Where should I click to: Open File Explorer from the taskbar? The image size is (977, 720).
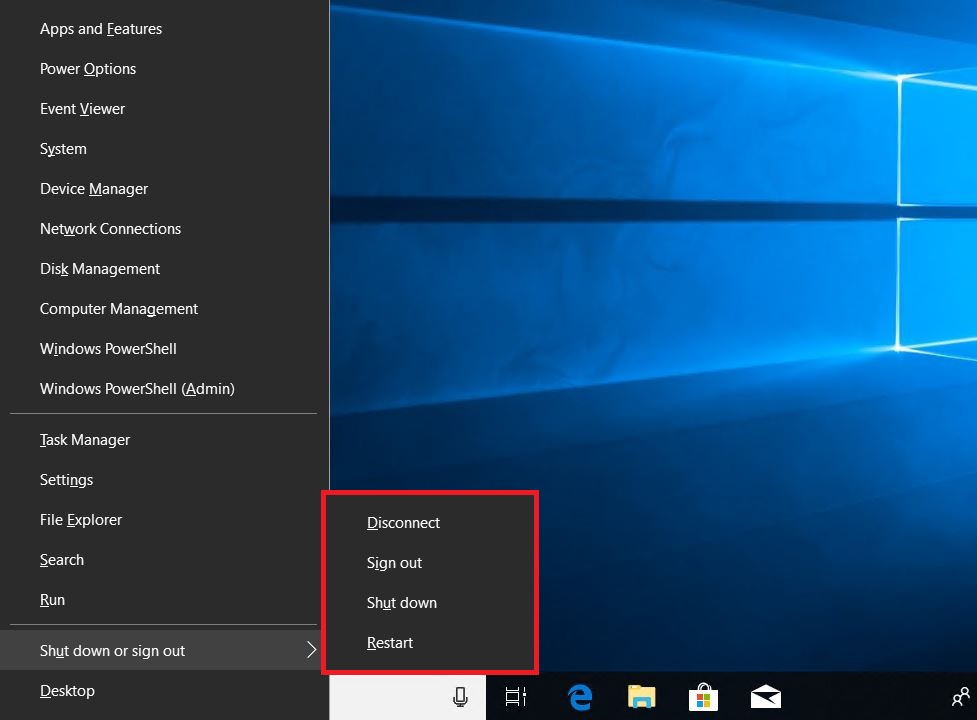(x=641, y=697)
